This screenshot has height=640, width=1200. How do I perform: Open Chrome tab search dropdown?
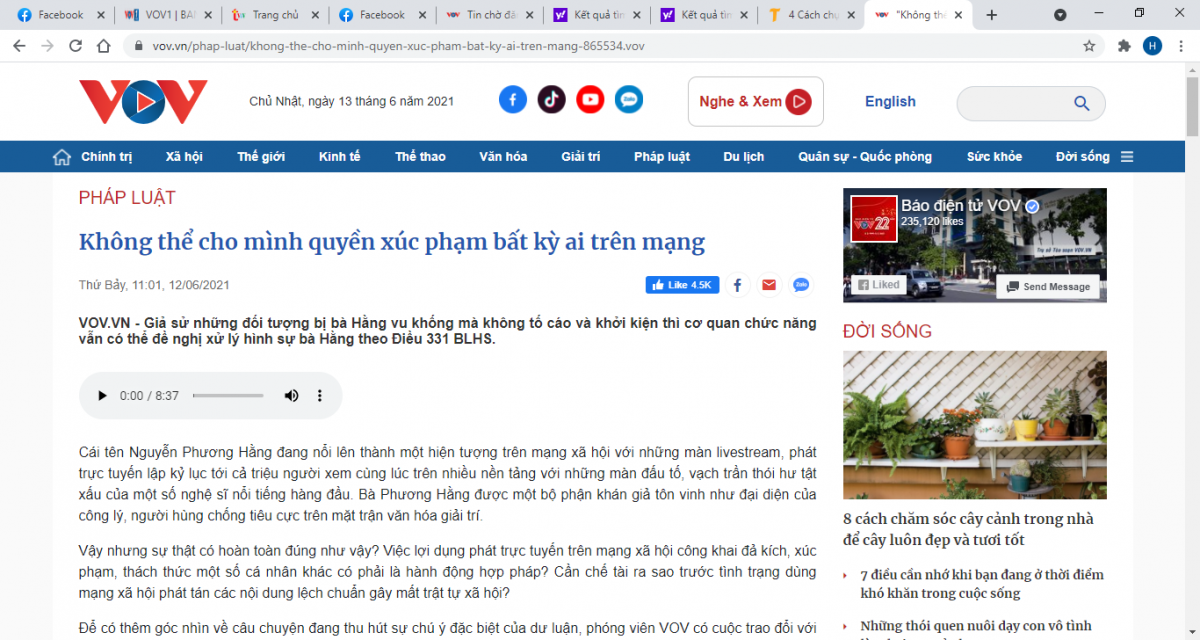tap(1060, 15)
